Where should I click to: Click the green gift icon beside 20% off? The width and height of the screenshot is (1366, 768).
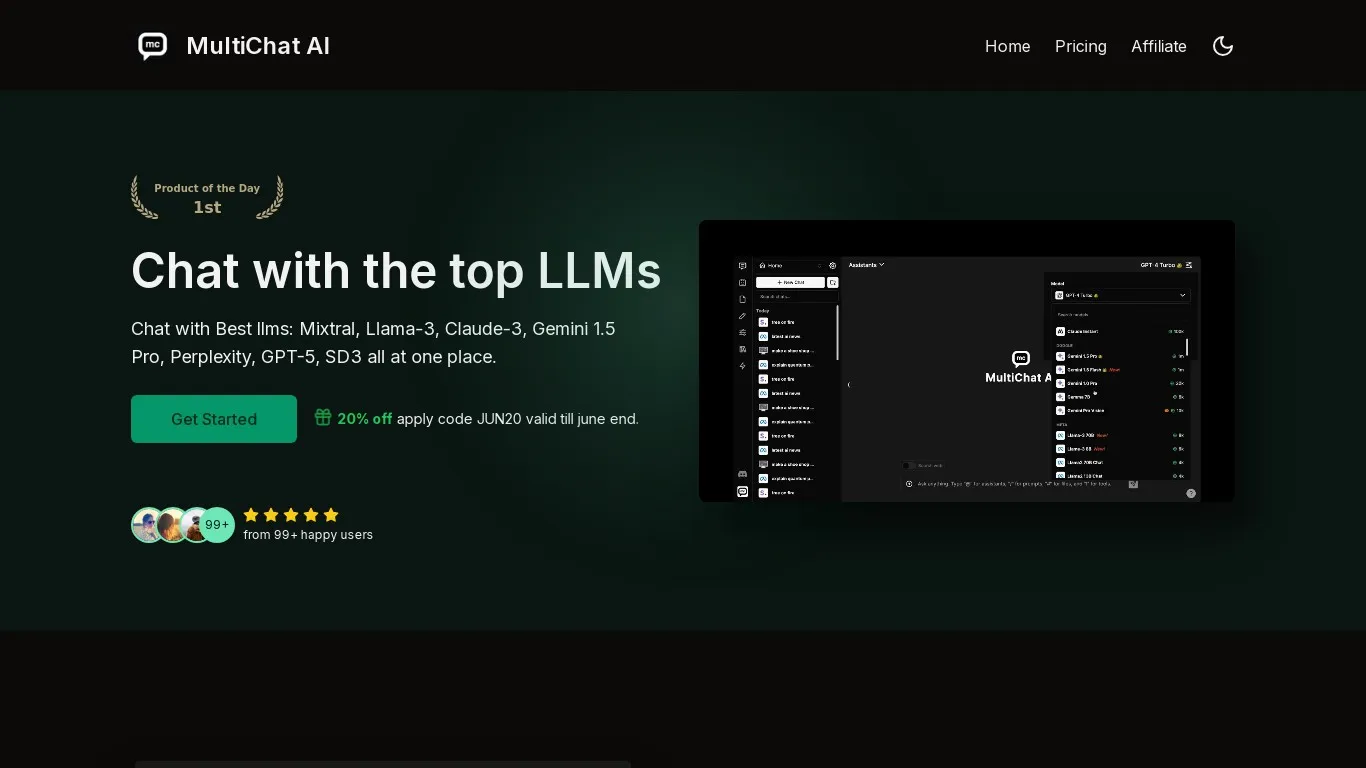tap(323, 418)
